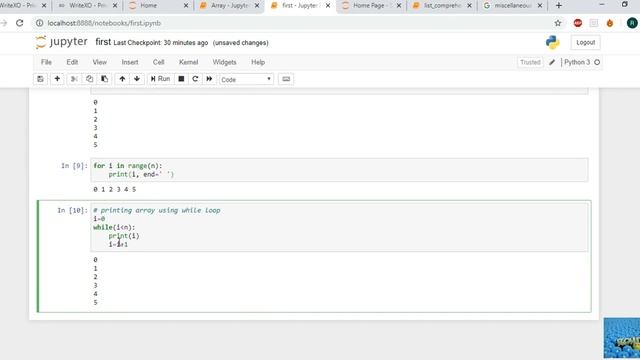Open the cell type Code dropdown
This screenshot has height=360, width=640.
coord(246,80)
